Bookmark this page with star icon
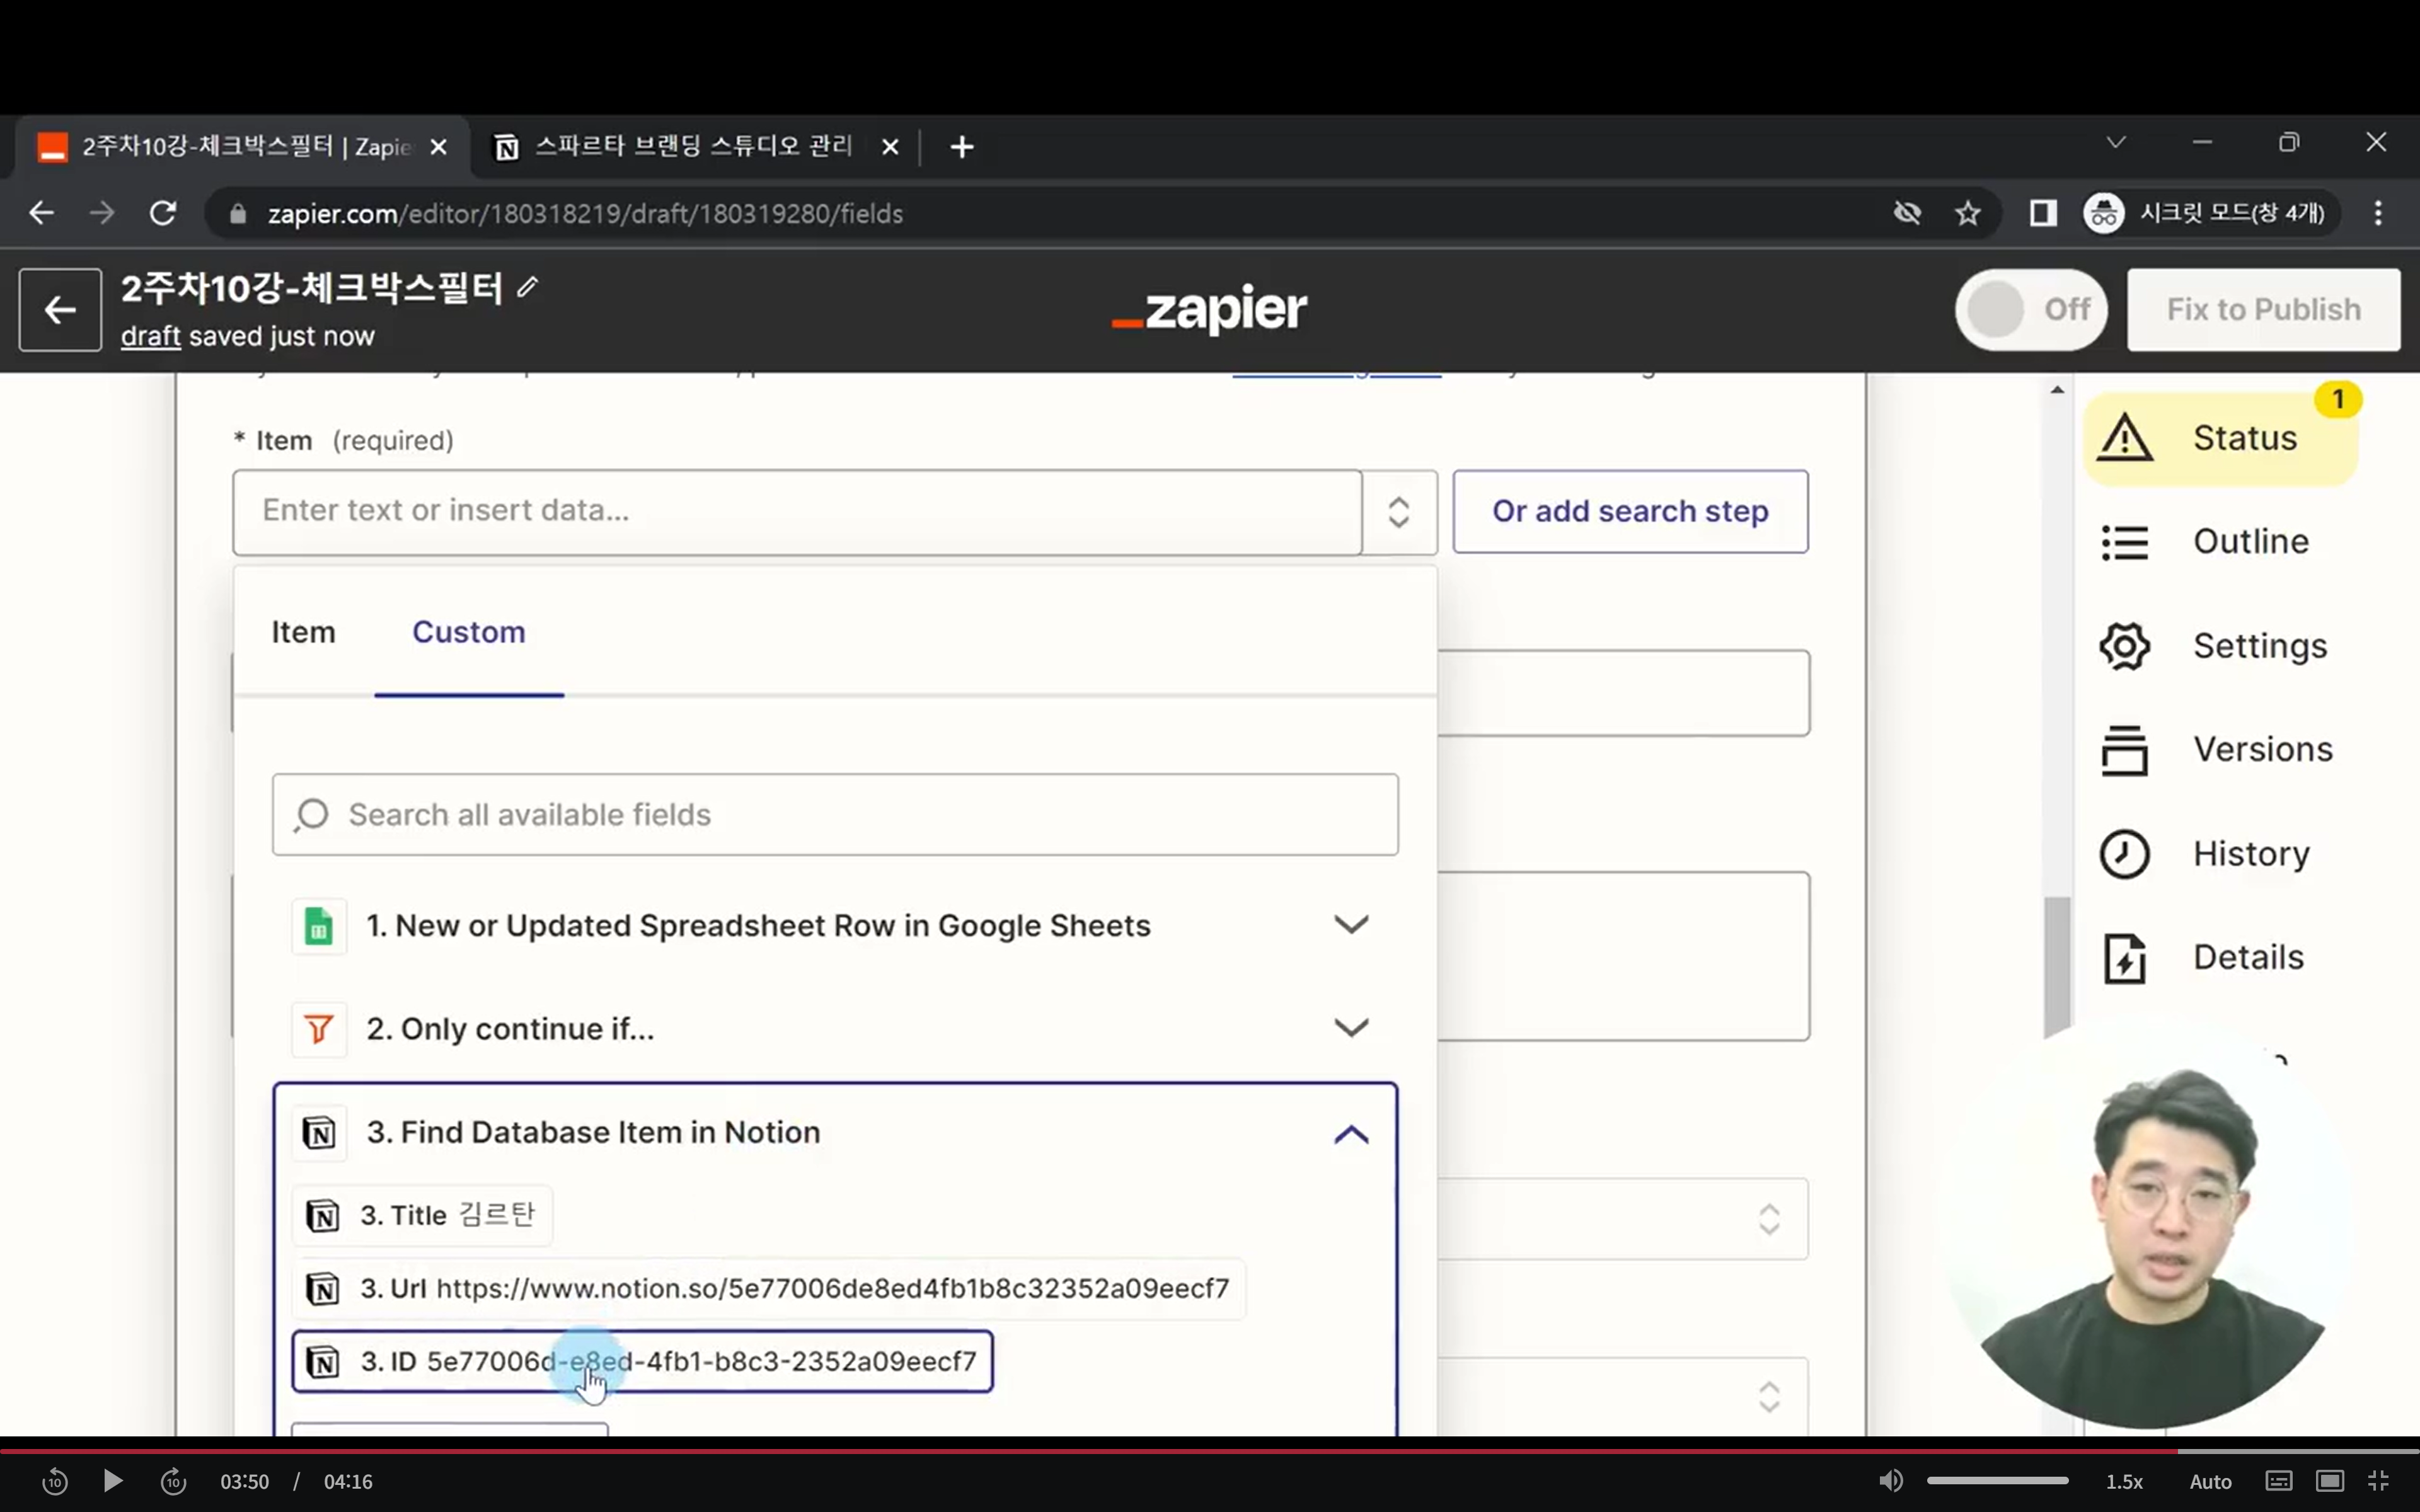 (1968, 213)
